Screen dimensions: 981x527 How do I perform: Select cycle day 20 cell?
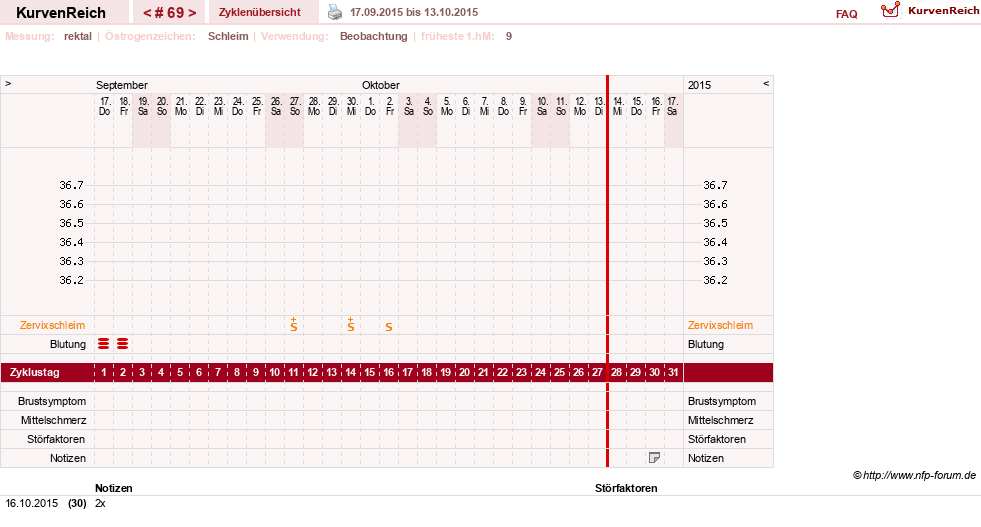click(x=464, y=372)
